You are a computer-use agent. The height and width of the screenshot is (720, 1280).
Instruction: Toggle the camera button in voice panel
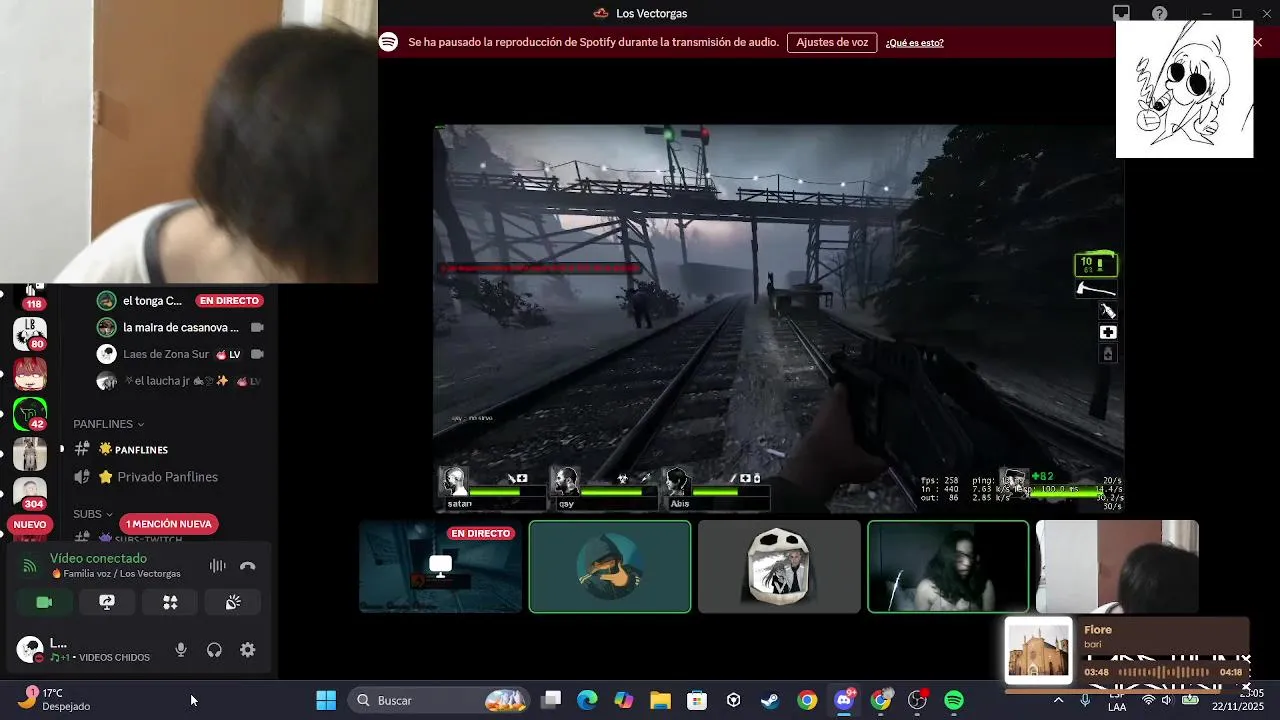[x=44, y=602]
